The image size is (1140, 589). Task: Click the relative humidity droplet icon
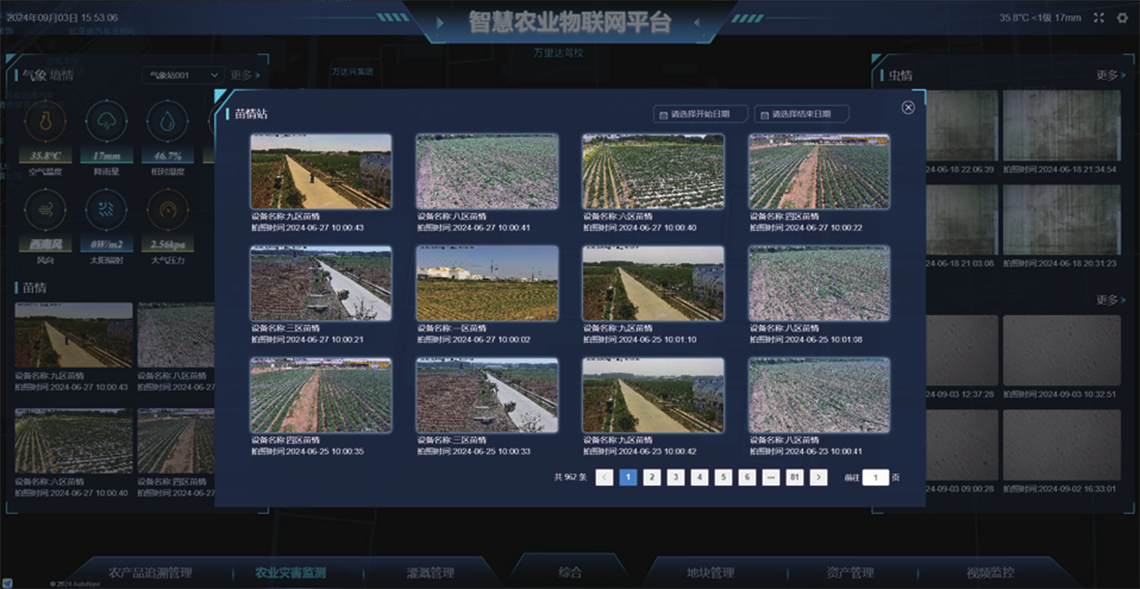167,122
